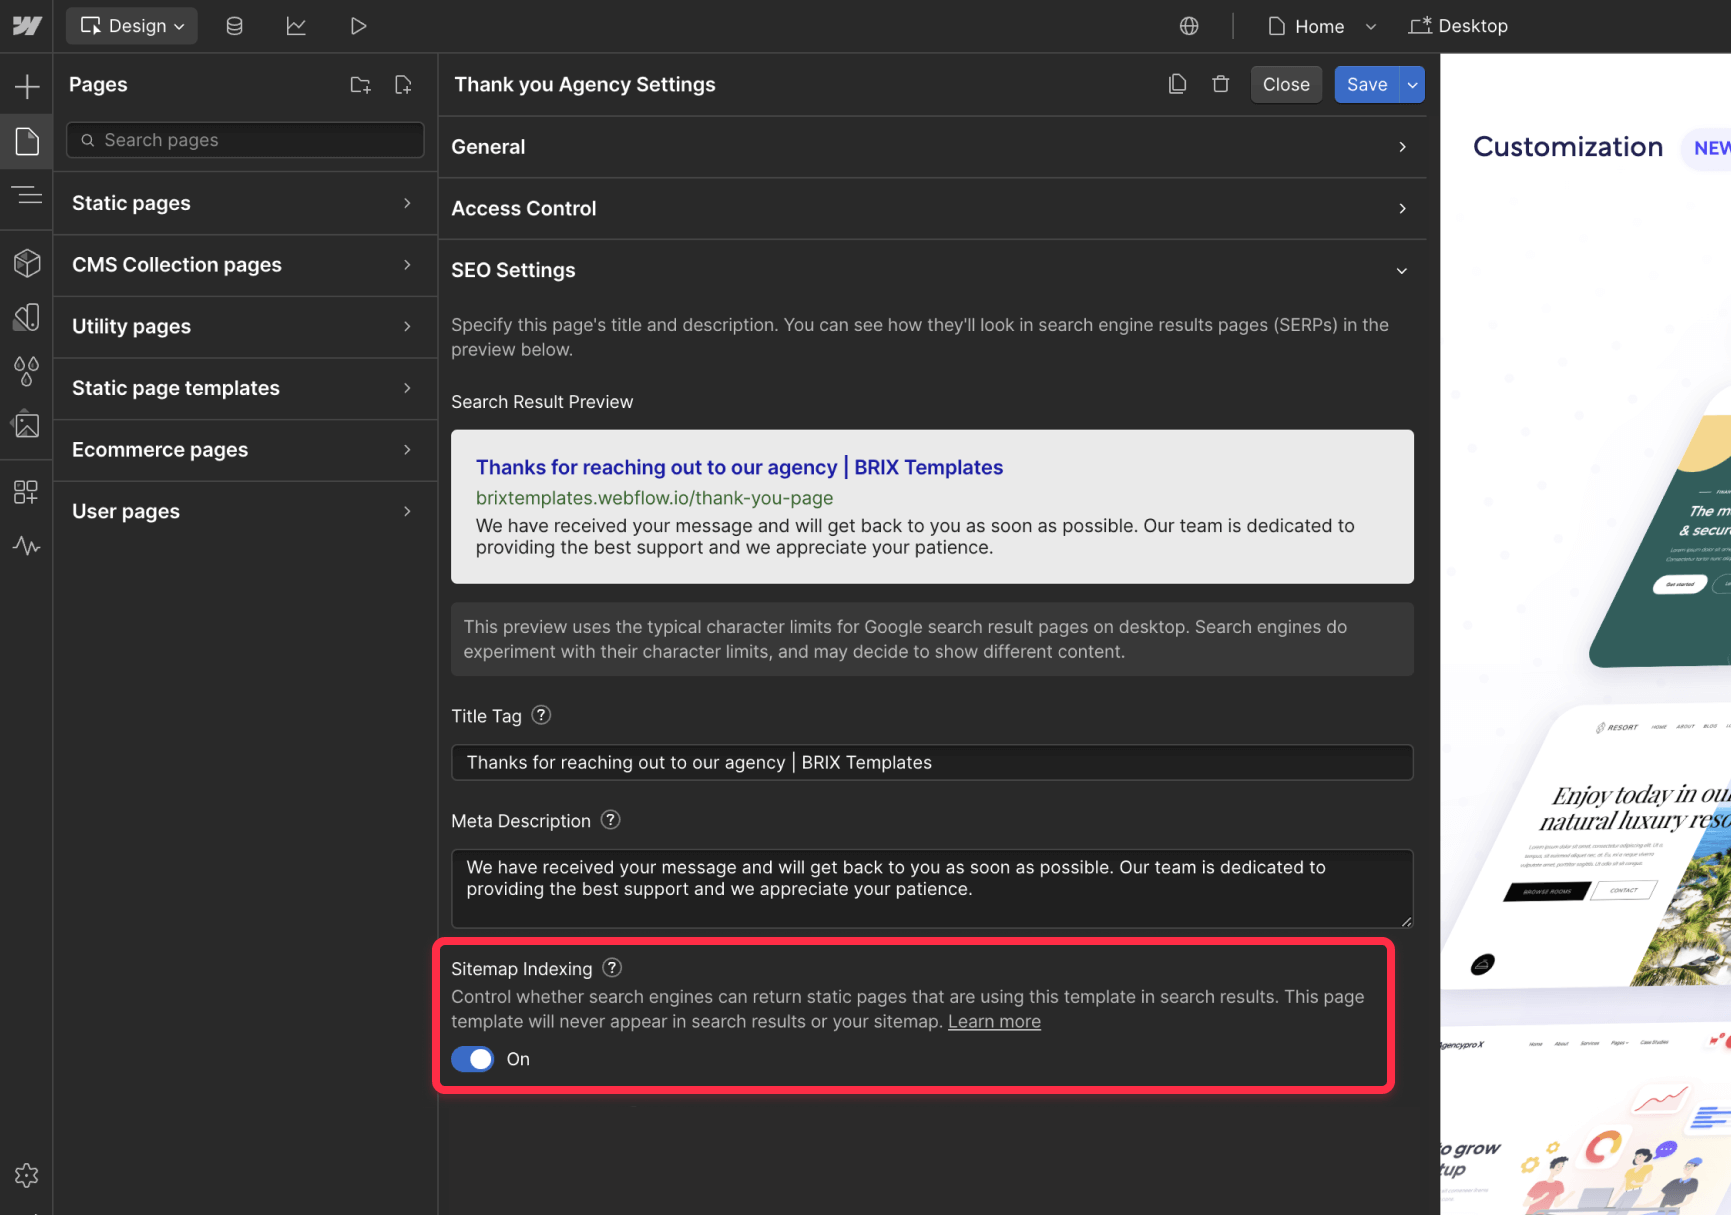Open the Variables panel icon
Image resolution: width=1731 pixels, height=1215 pixels.
[27, 317]
